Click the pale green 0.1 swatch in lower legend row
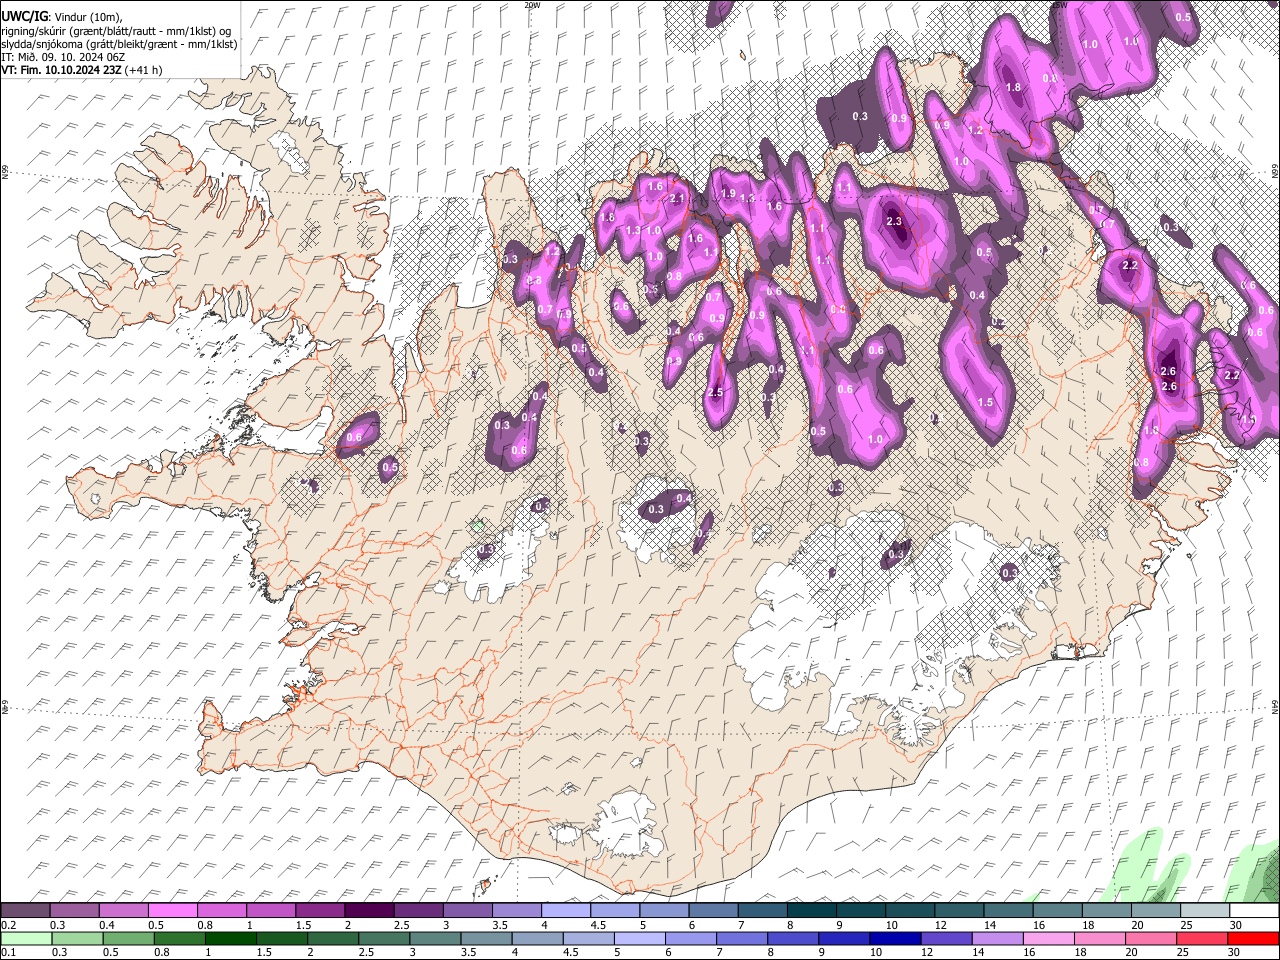This screenshot has height=960, width=1280. click(x=25, y=938)
